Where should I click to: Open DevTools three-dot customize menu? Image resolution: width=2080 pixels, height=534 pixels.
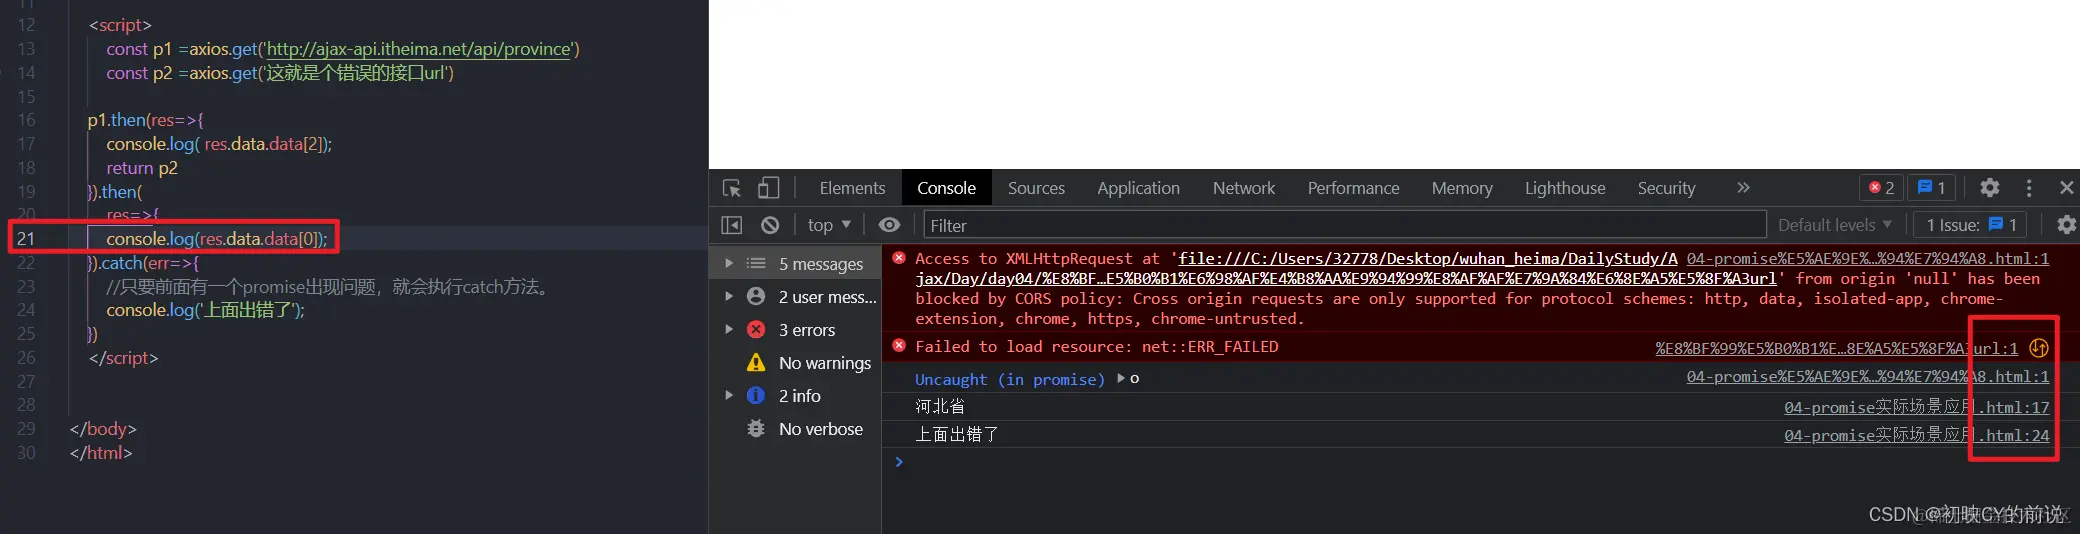(x=2028, y=188)
